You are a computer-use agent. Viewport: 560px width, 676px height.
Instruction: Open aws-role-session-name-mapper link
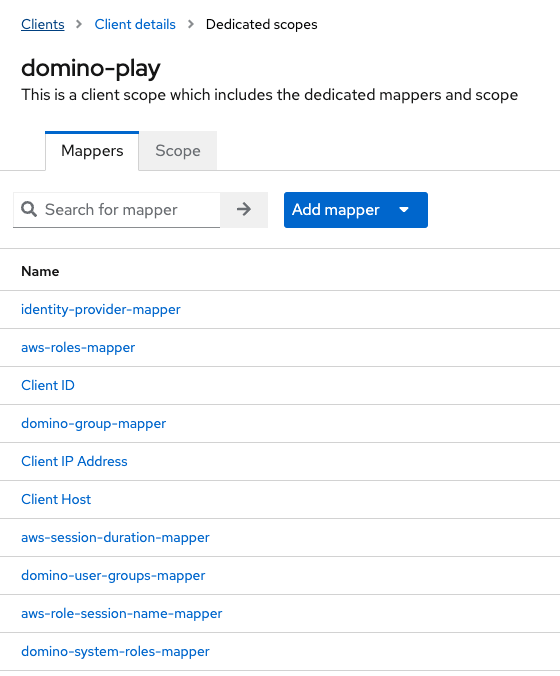[x=122, y=613]
